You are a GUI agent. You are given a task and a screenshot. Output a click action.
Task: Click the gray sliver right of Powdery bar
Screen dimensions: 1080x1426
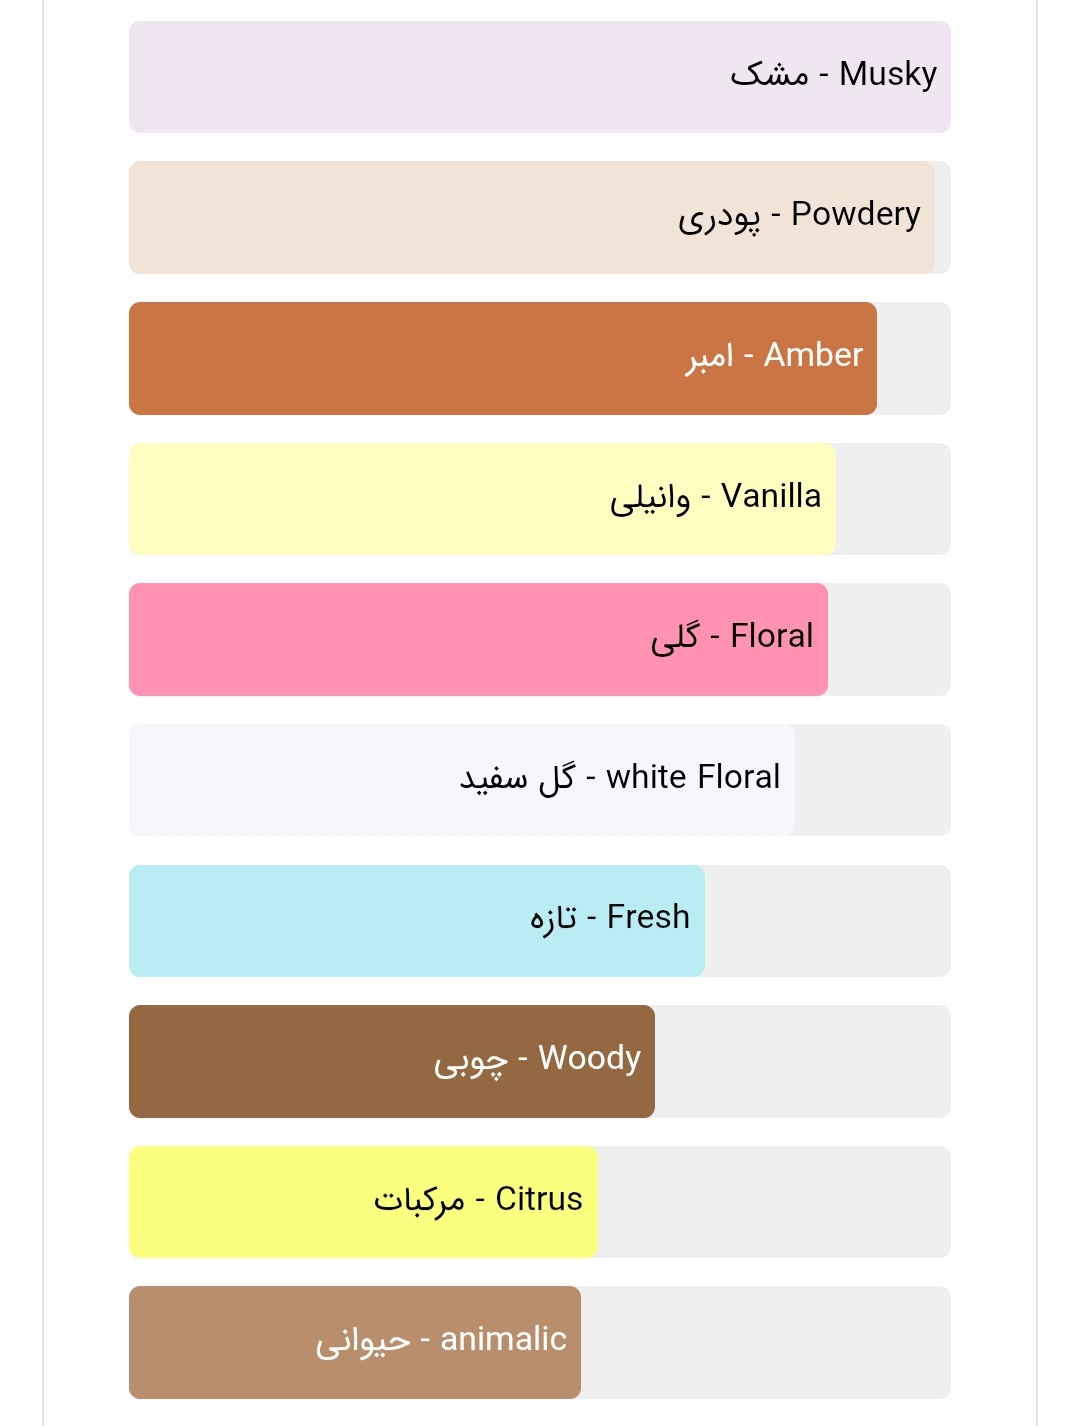(943, 217)
